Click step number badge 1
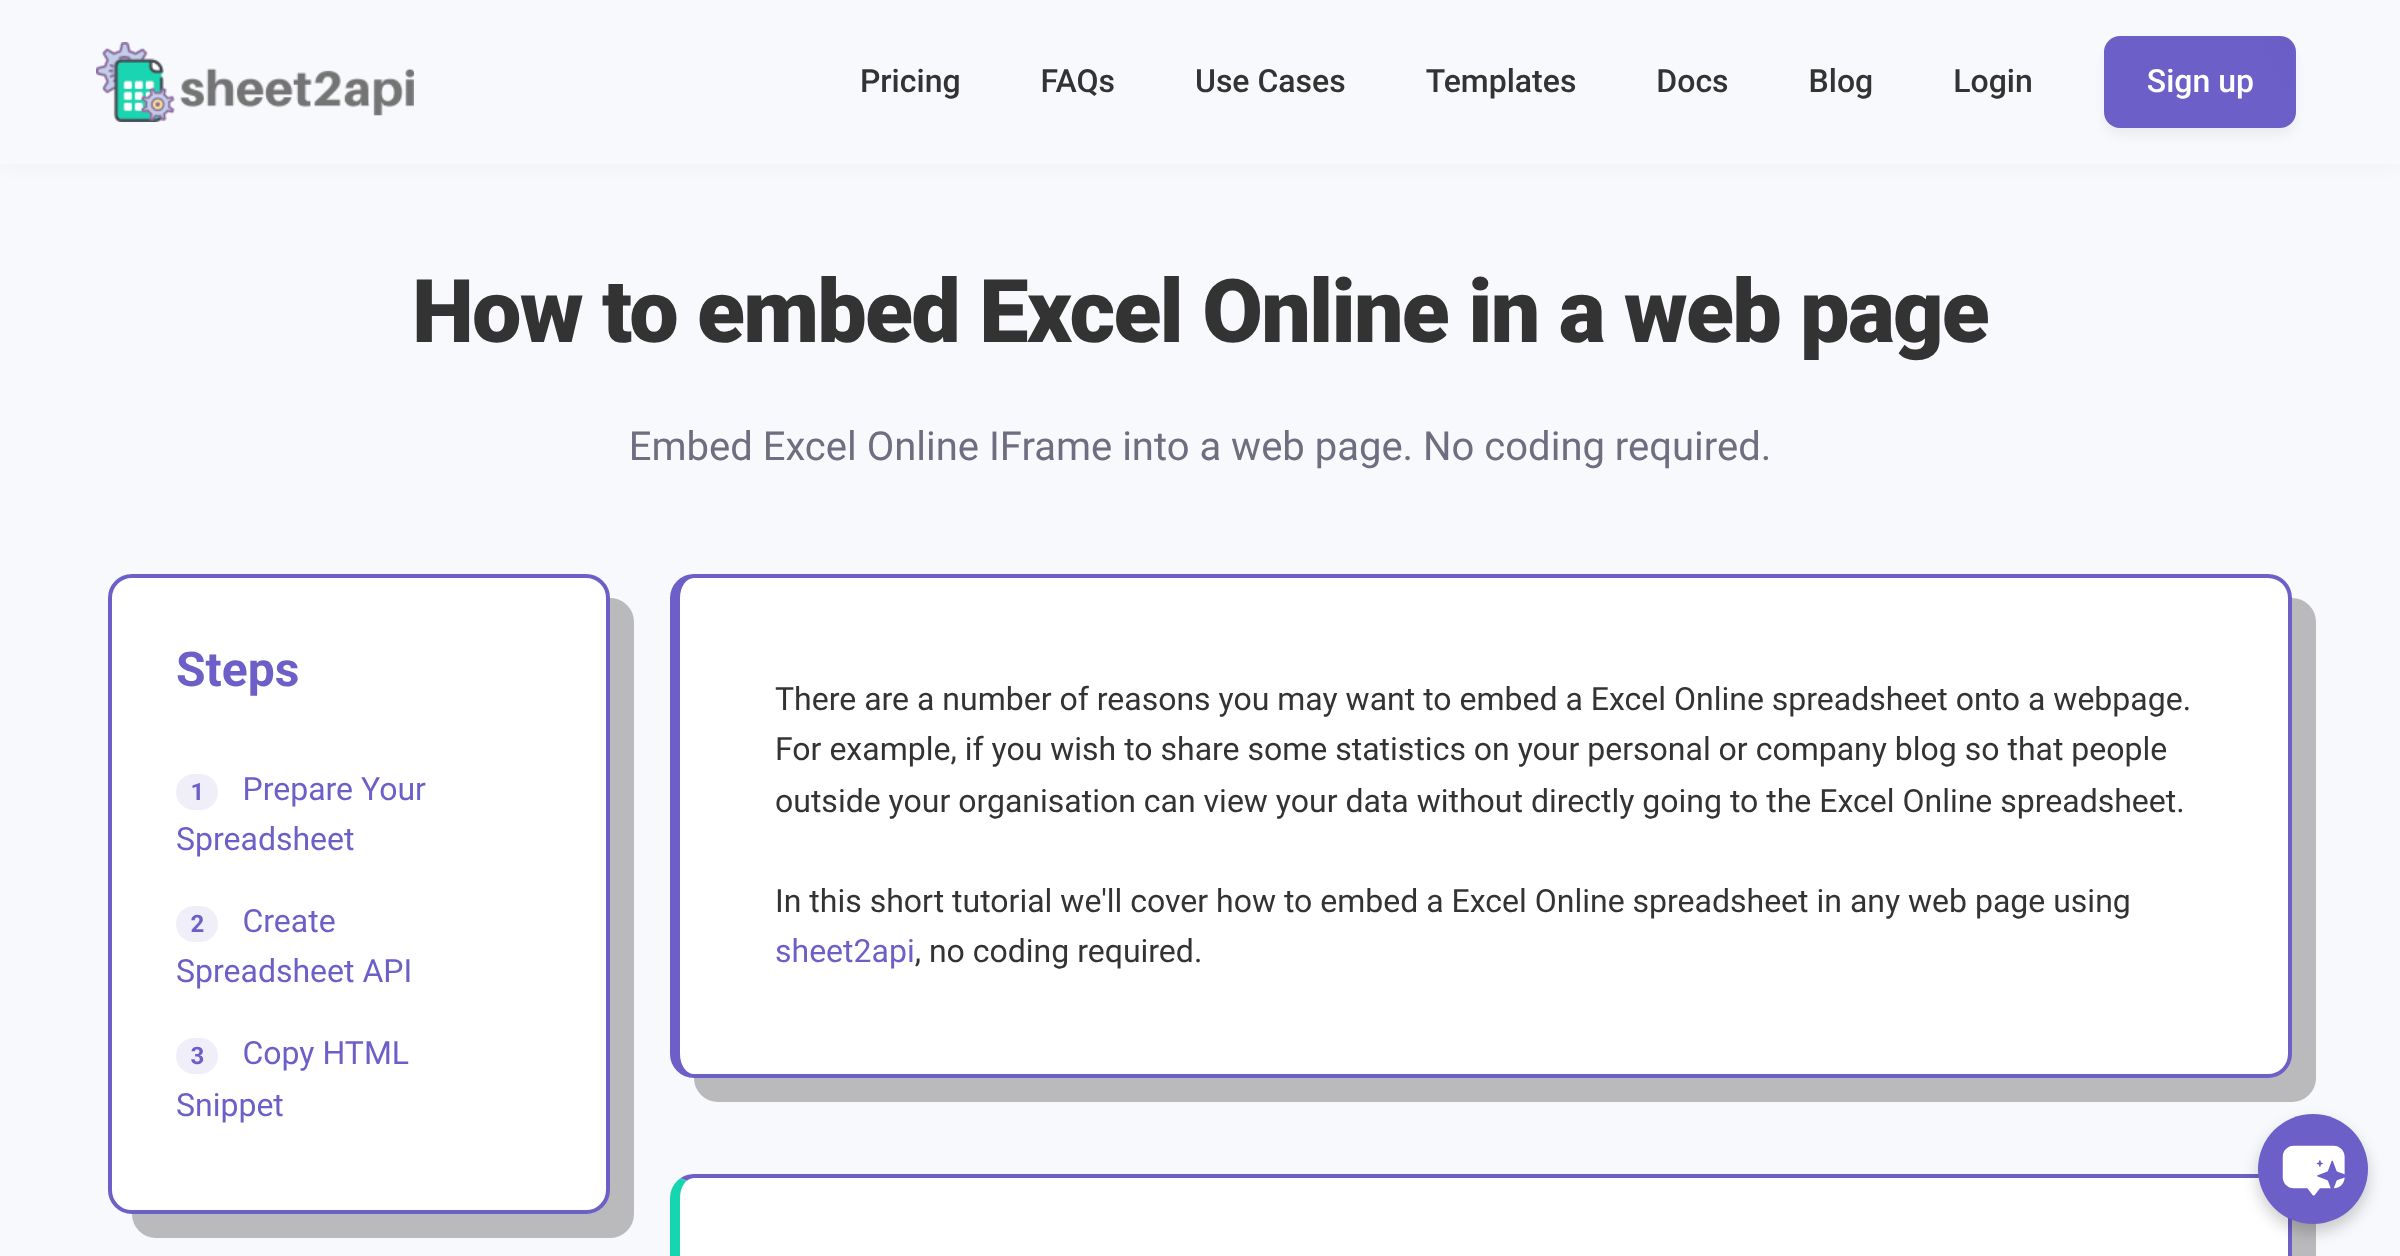 199,792
